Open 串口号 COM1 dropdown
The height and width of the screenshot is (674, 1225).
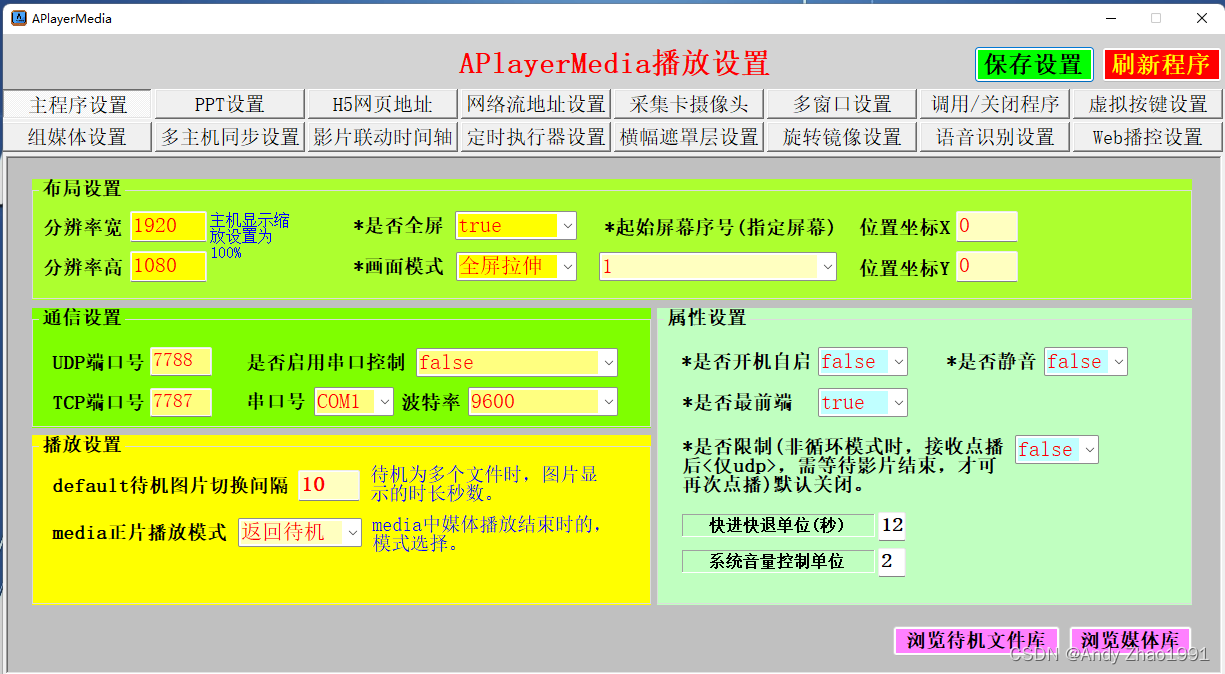354,402
